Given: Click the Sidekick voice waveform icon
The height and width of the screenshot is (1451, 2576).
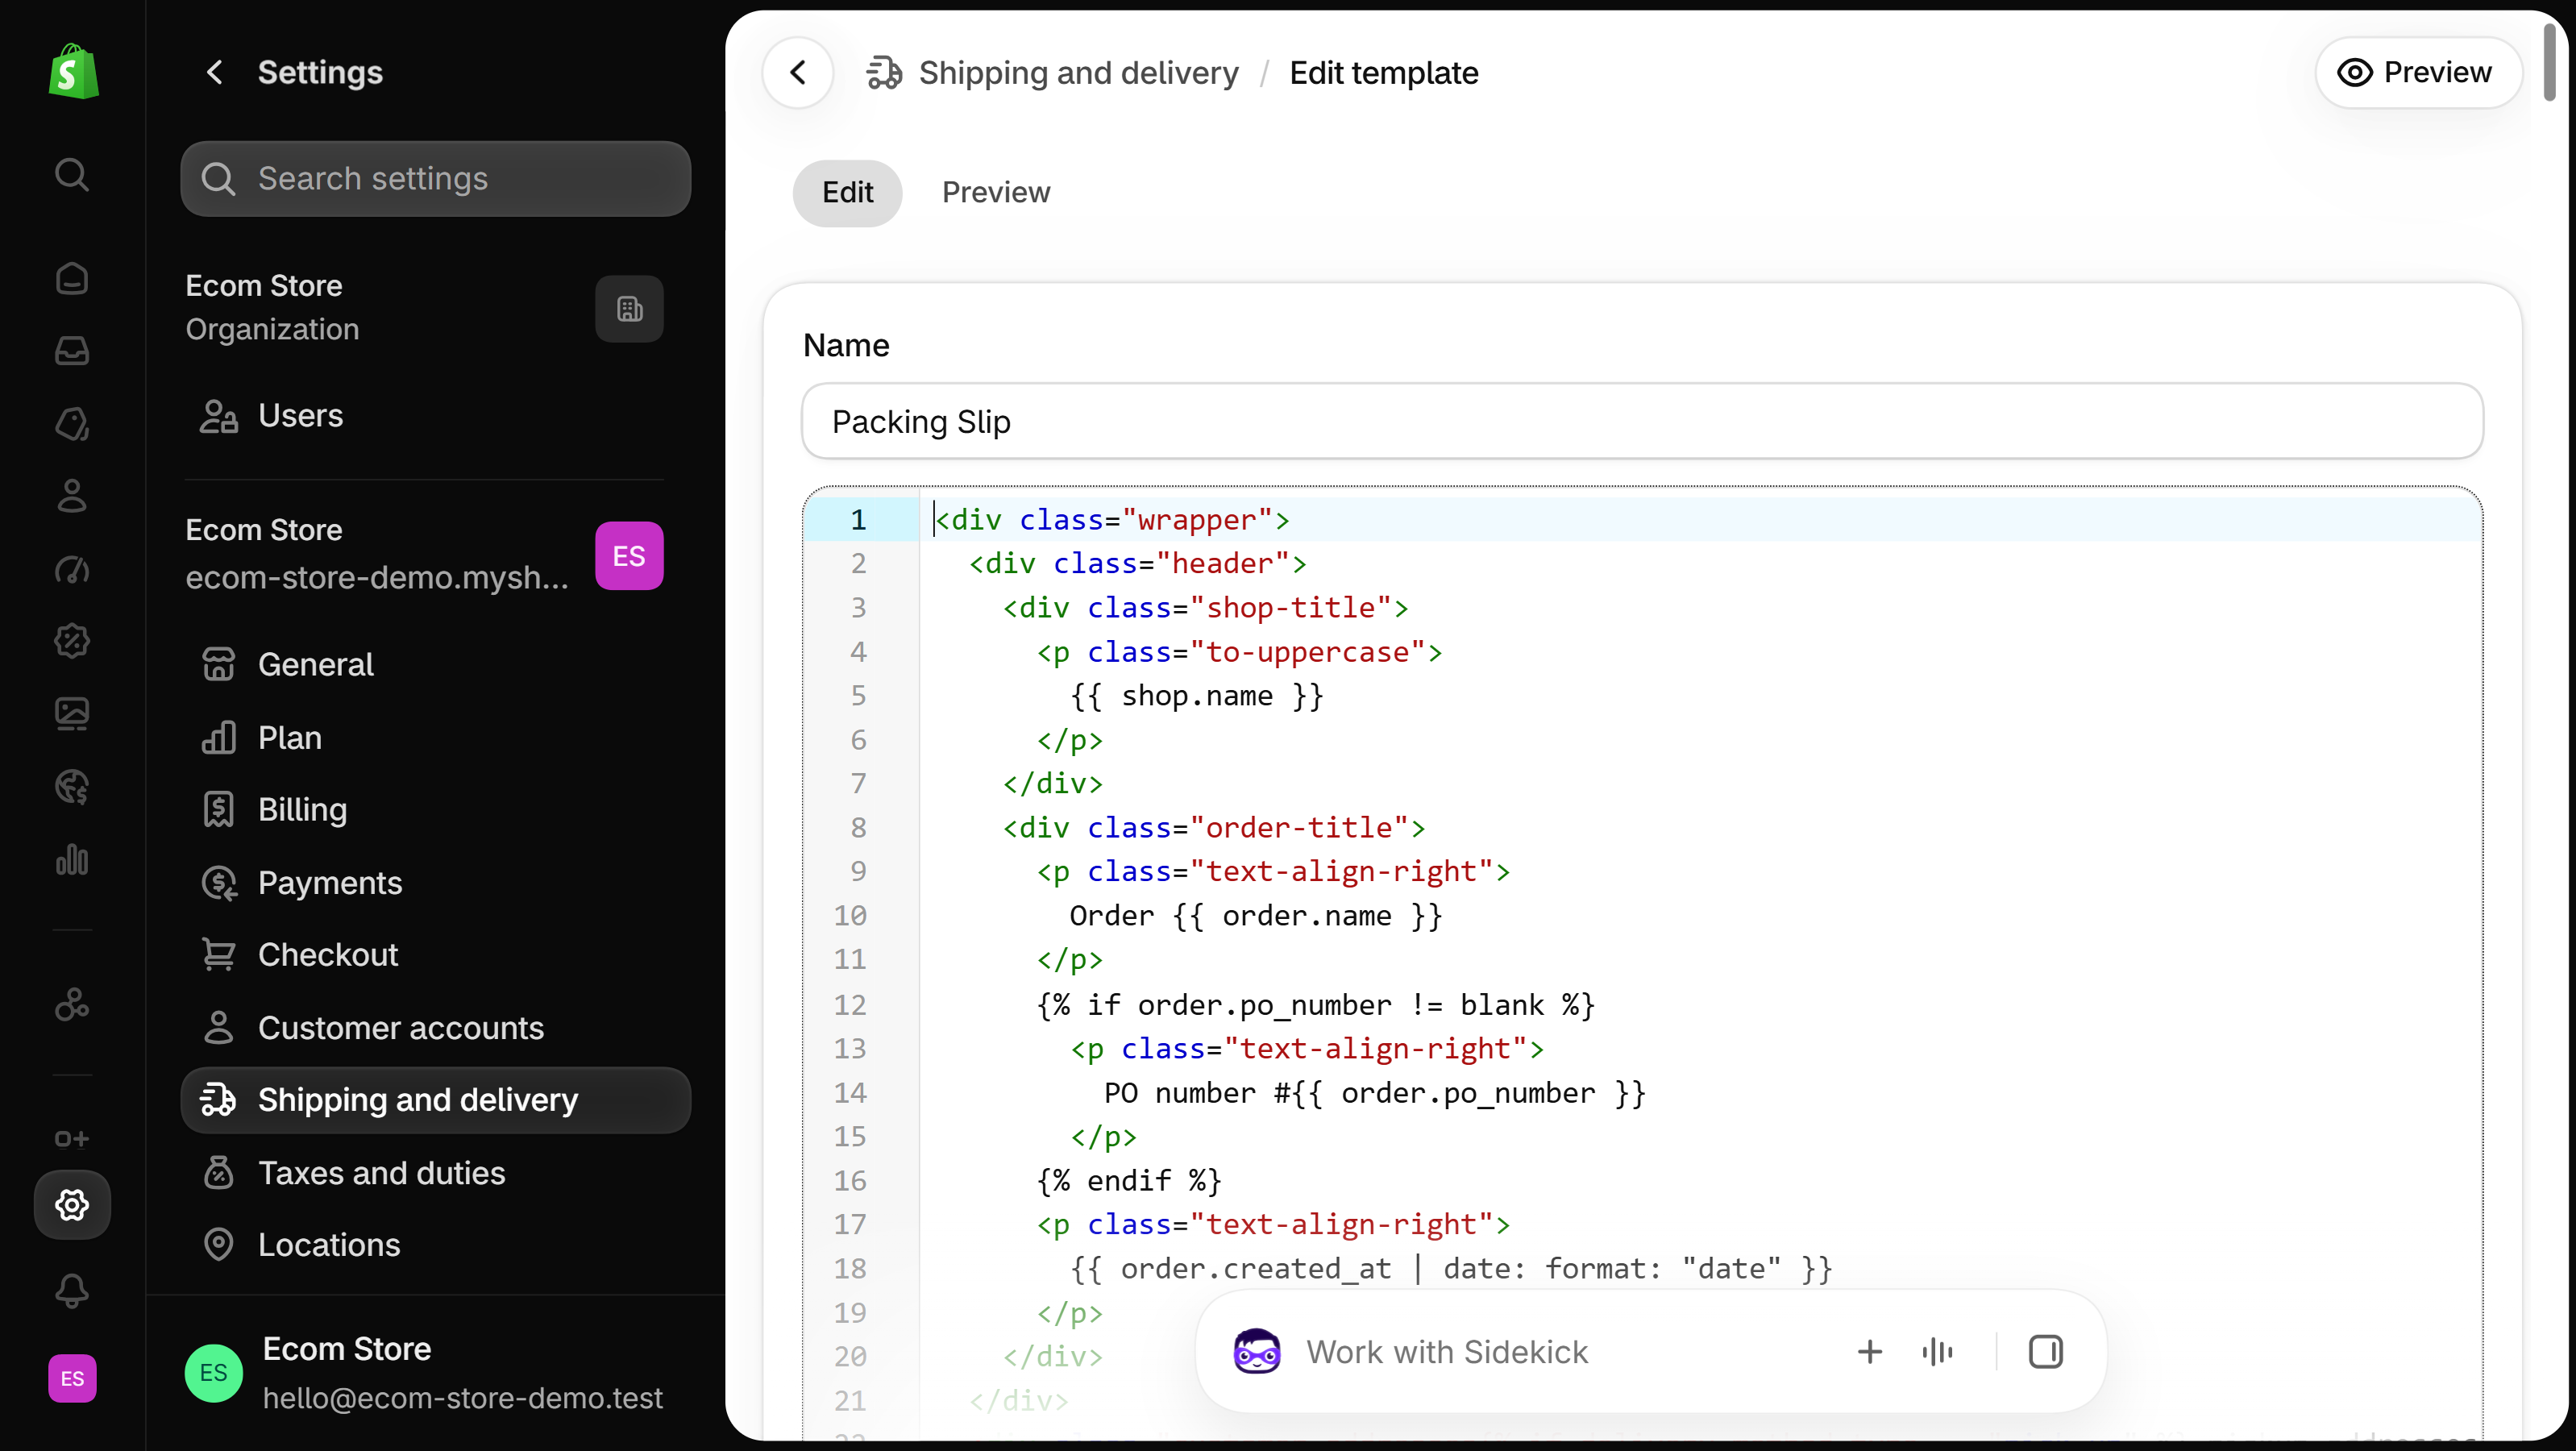Looking at the screenshot, I should 1937,1352.
